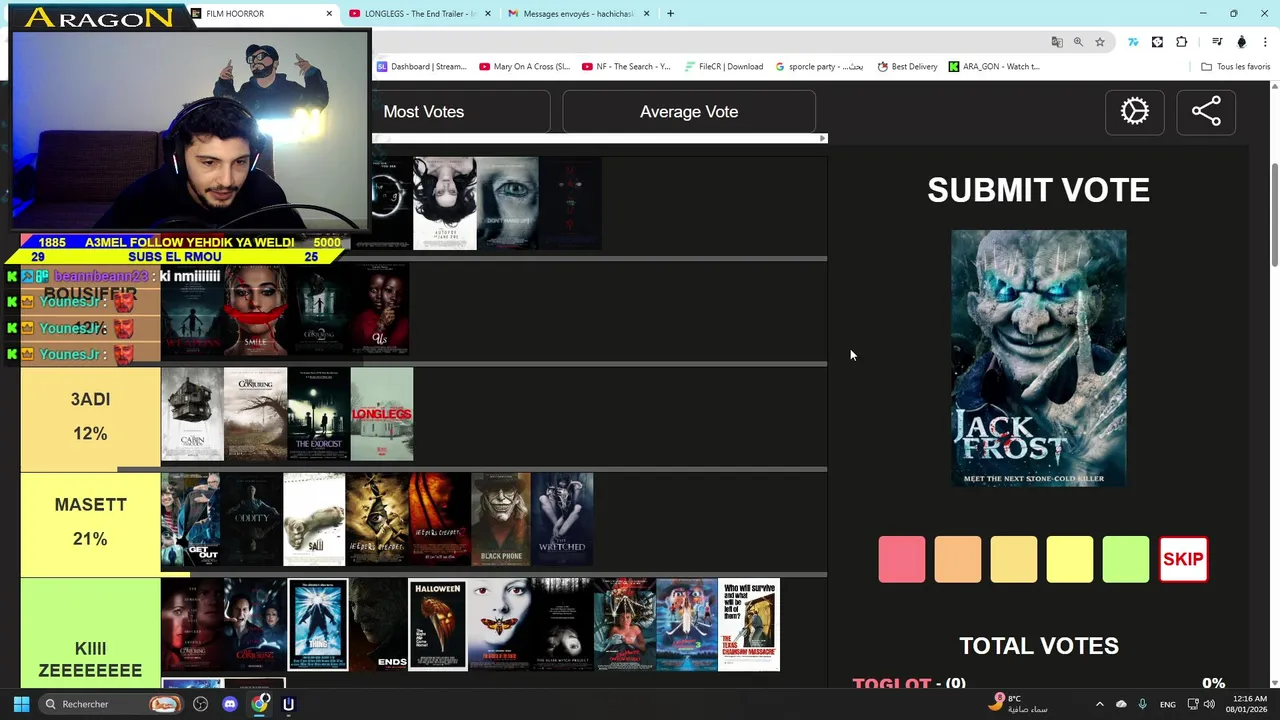
Task: Click the Windows taskbar search box
Action: point(110,704)
